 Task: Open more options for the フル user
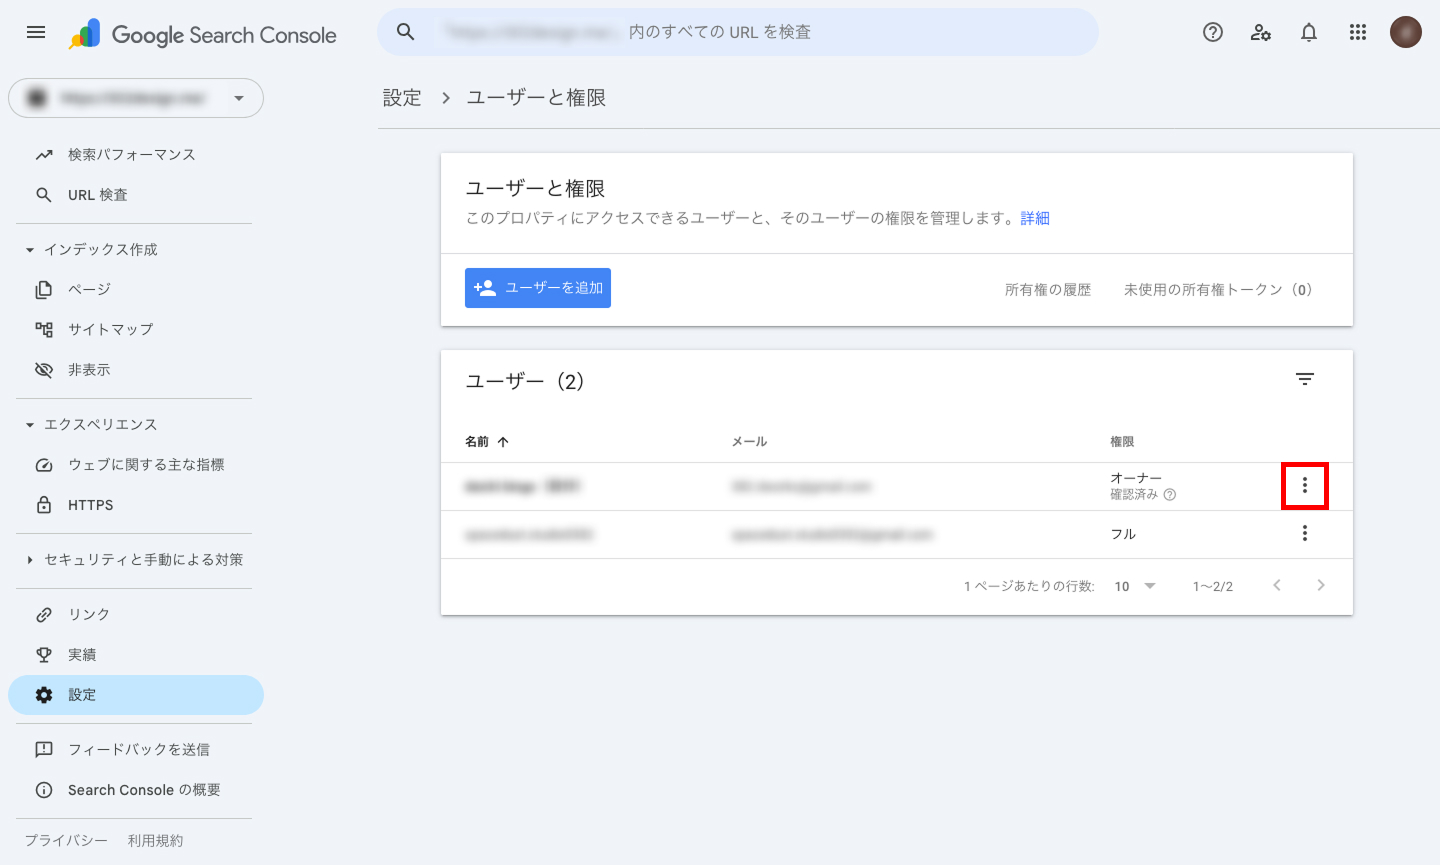(x=1305, y=533)
